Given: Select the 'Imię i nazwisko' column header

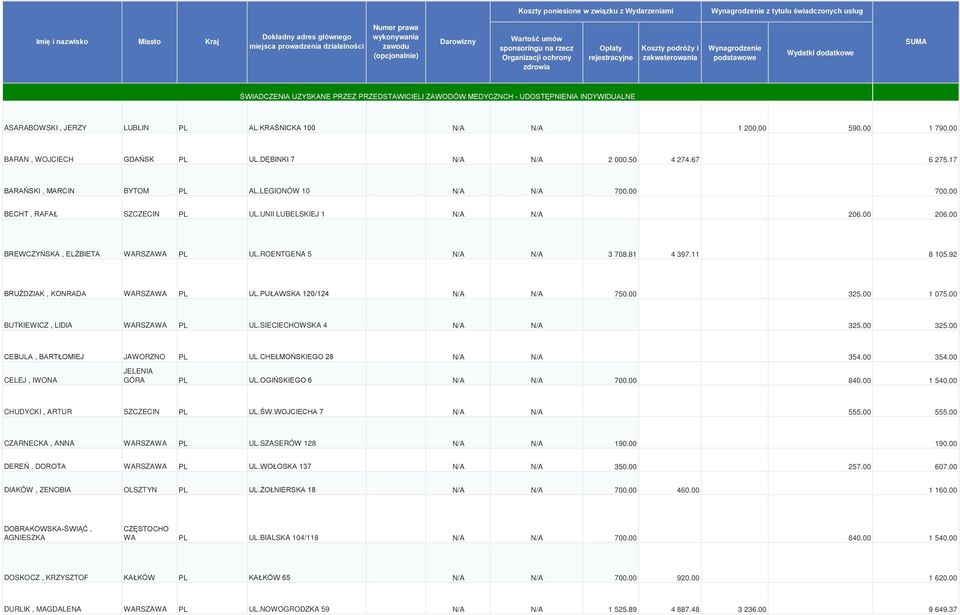Looking at the screenshot, I should [x=62, y=42].
